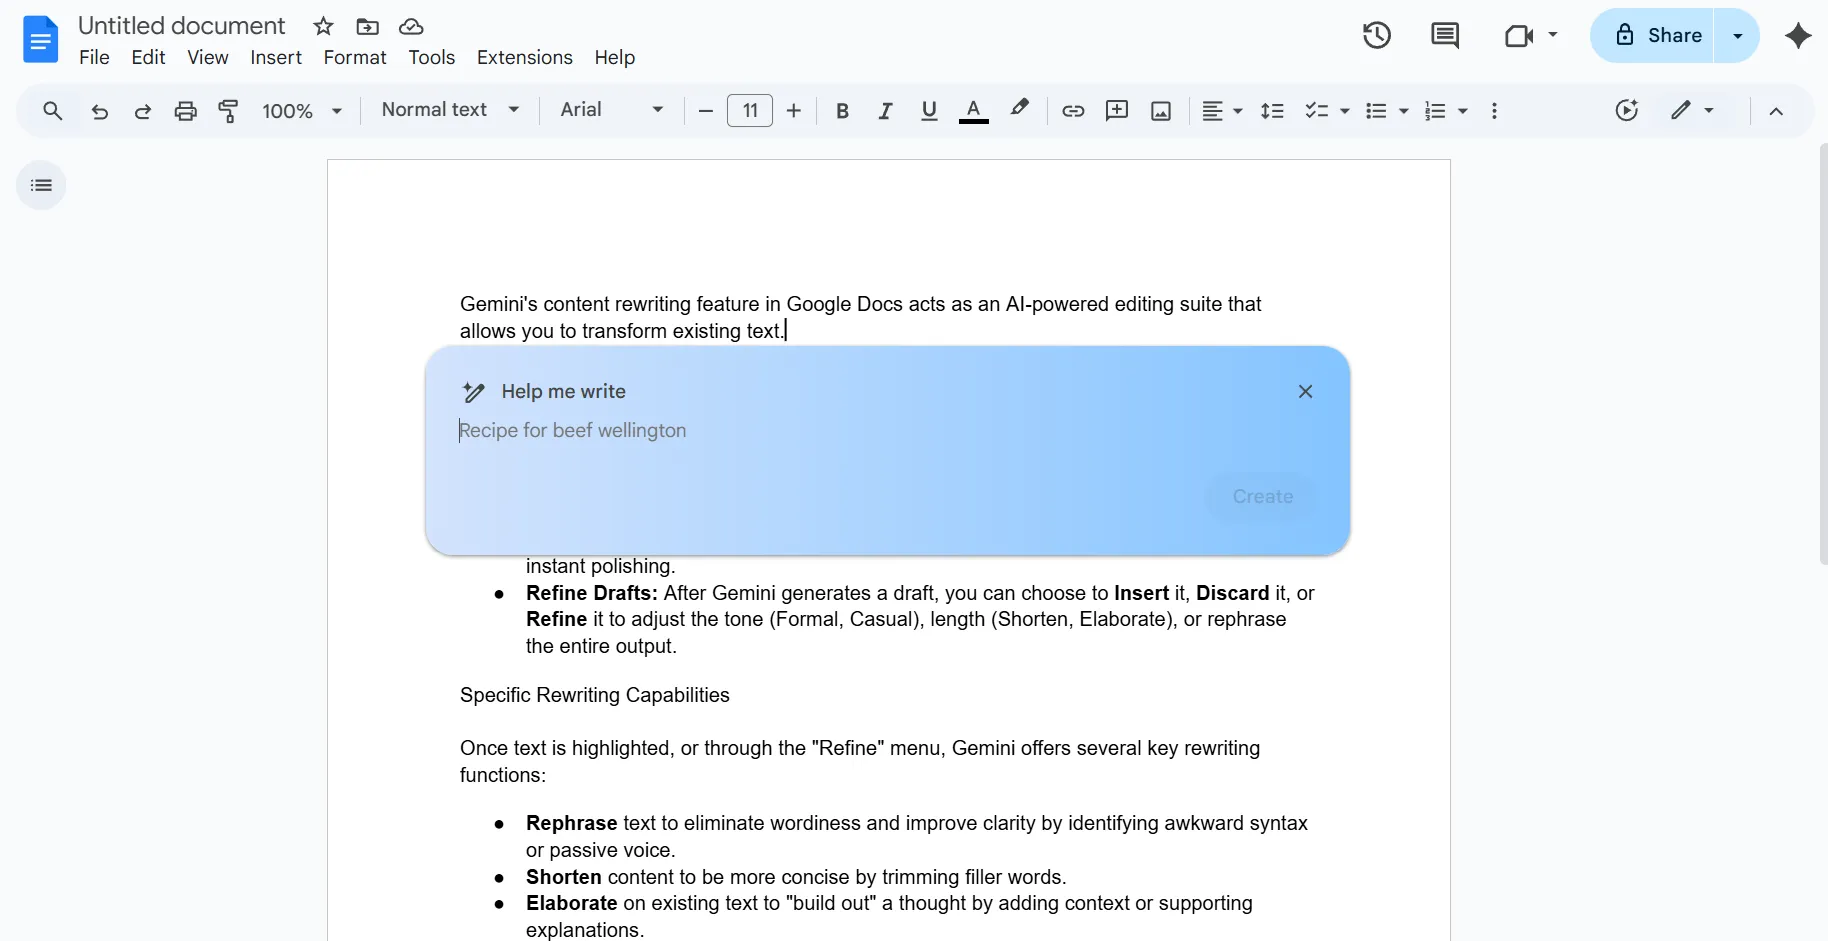Toggle bold formatting

[842, 111]
